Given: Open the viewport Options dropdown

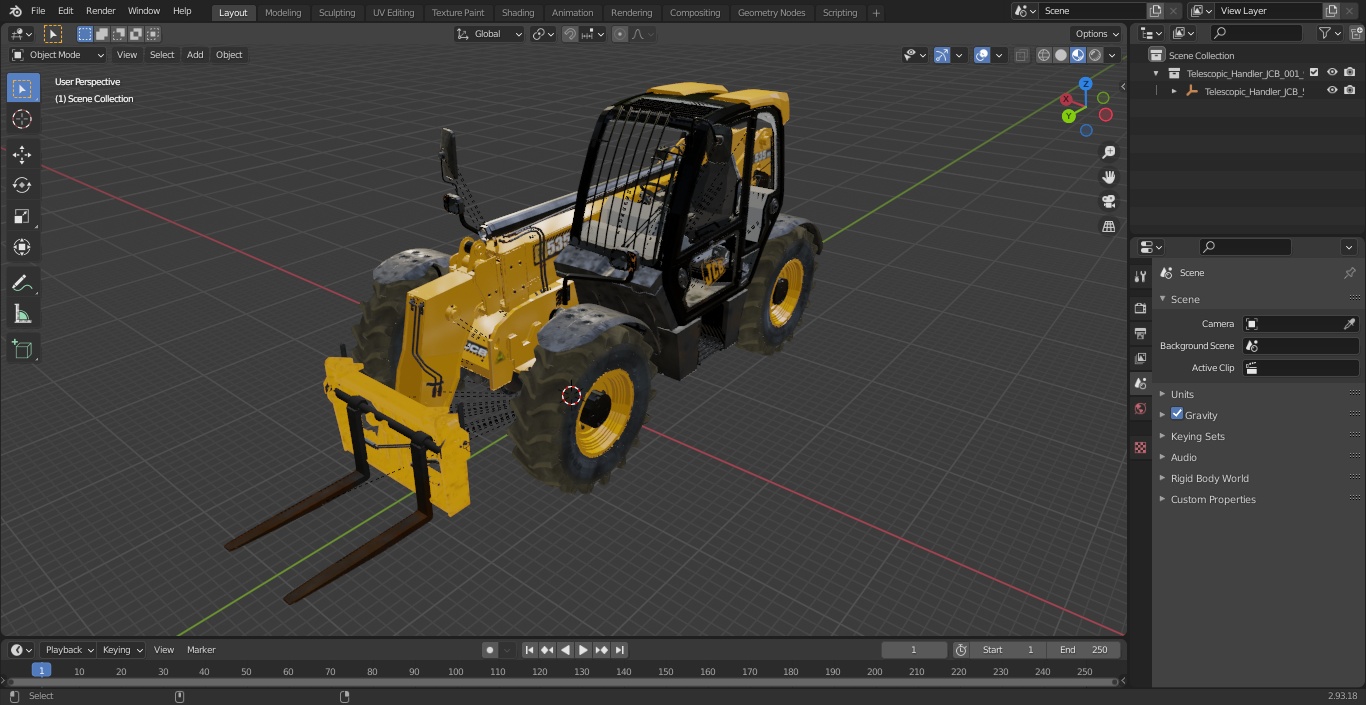Looking at the screenshot, I should pyautogui.click(x=1097, y=34).
